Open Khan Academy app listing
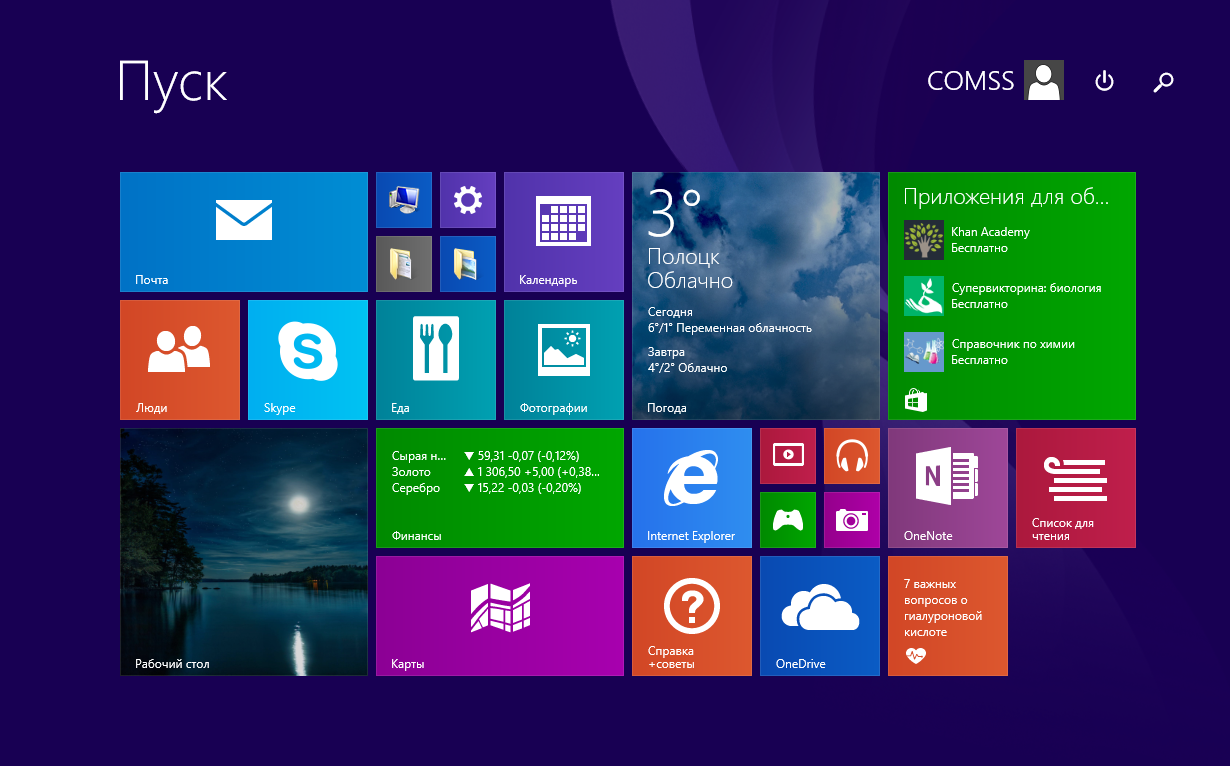Image resolution: width=1230 pixels, height=766 pixels. pos(989,240)
